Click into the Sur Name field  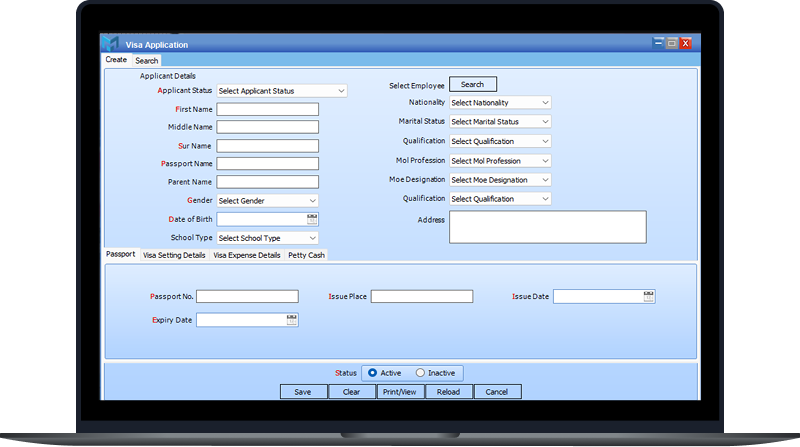point(267,146)
